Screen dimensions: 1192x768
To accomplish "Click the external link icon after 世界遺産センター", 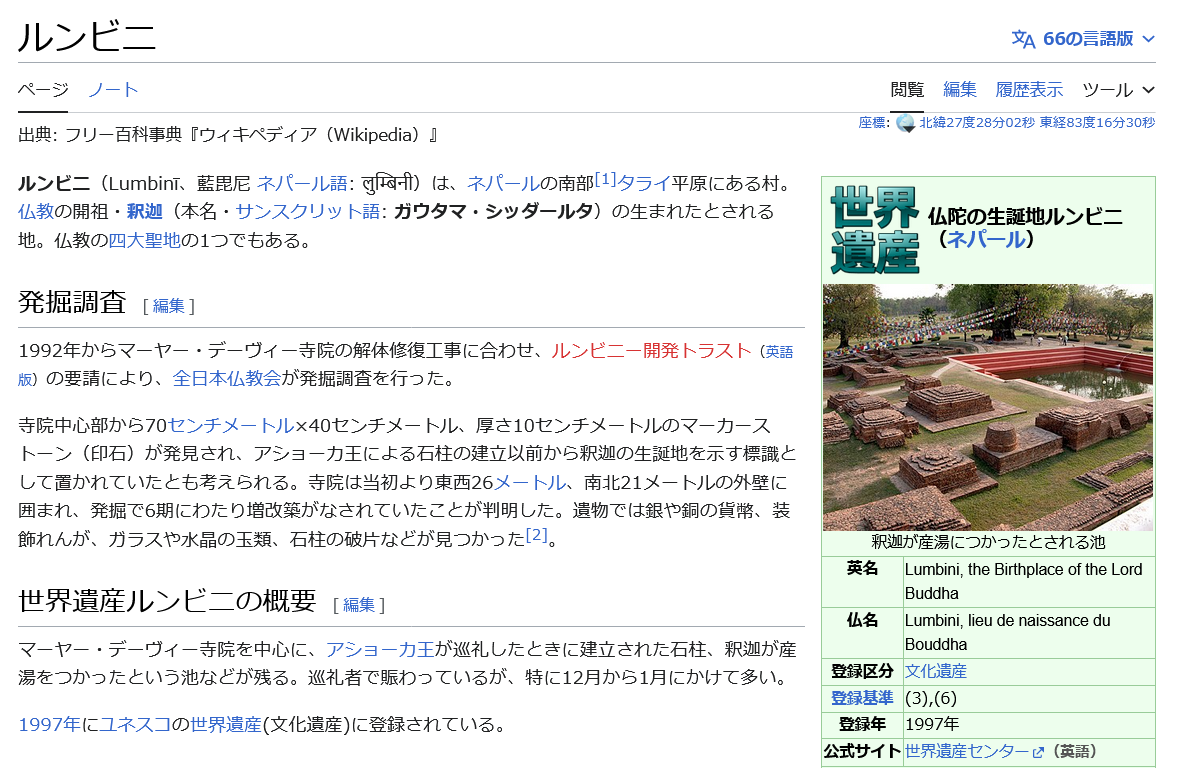I will [1038, 752].
